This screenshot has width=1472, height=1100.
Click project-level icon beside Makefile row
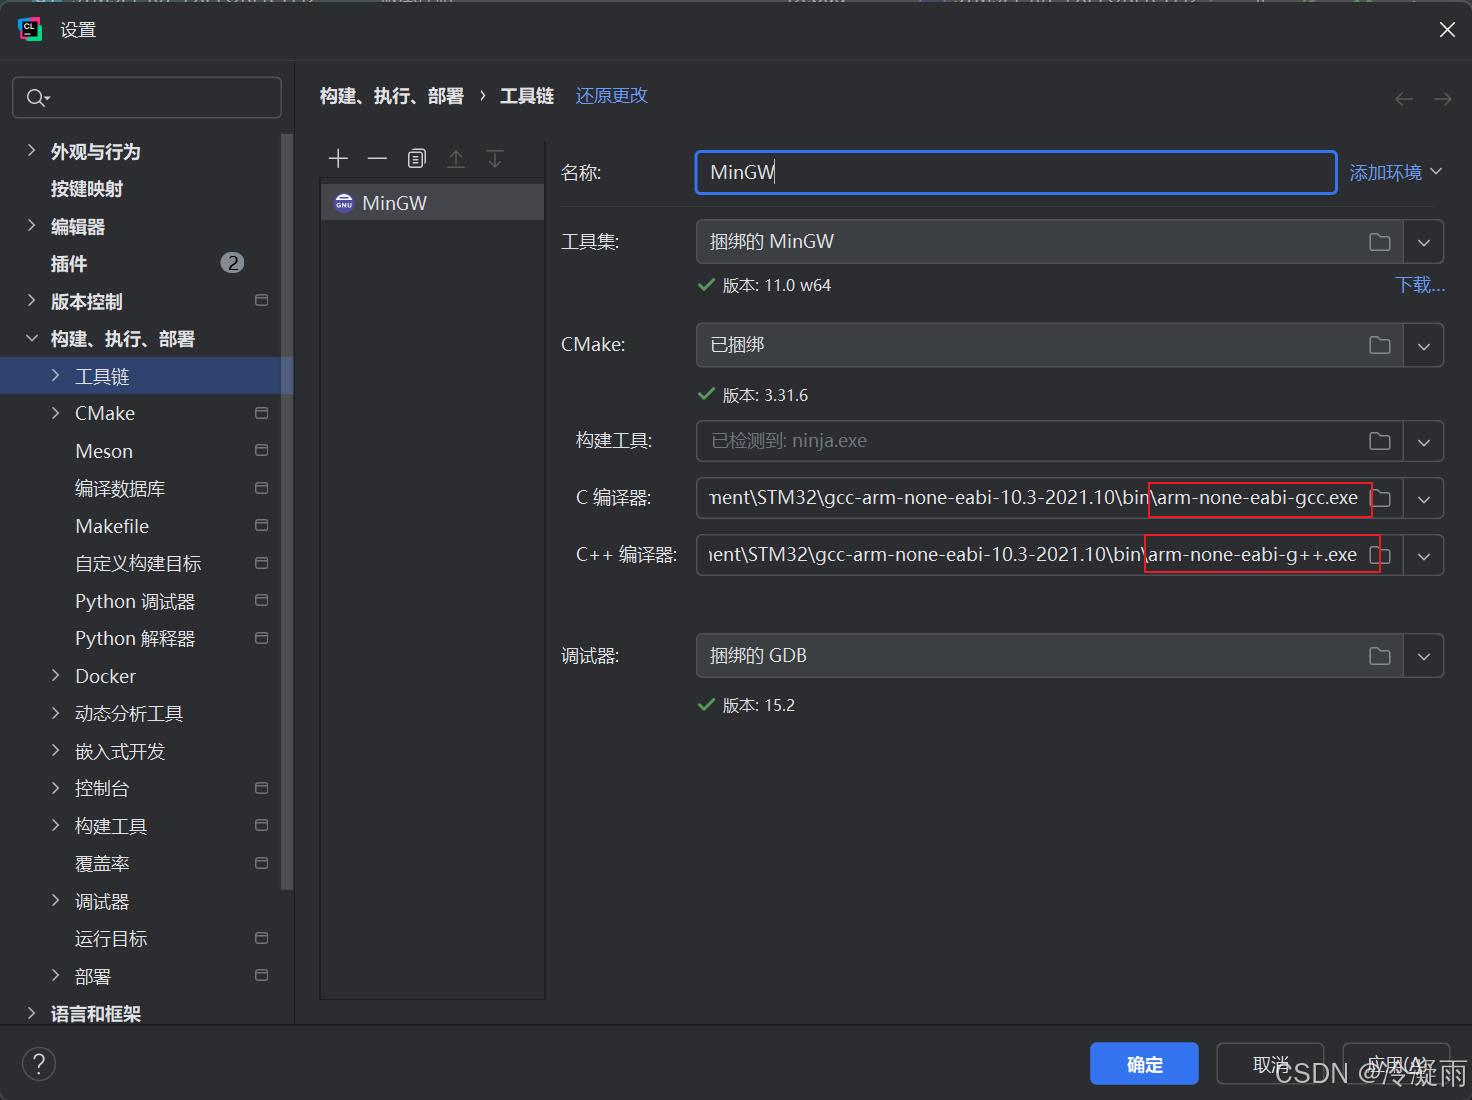pyautogui.click(x=262, y=525)
